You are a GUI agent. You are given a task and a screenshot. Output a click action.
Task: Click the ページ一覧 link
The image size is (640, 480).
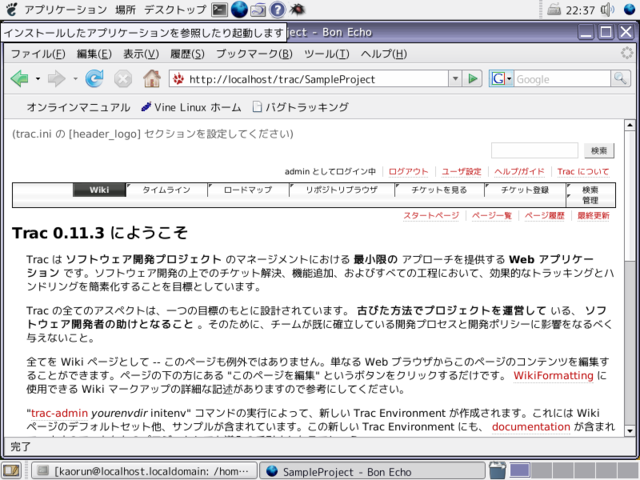pos(492,216)
